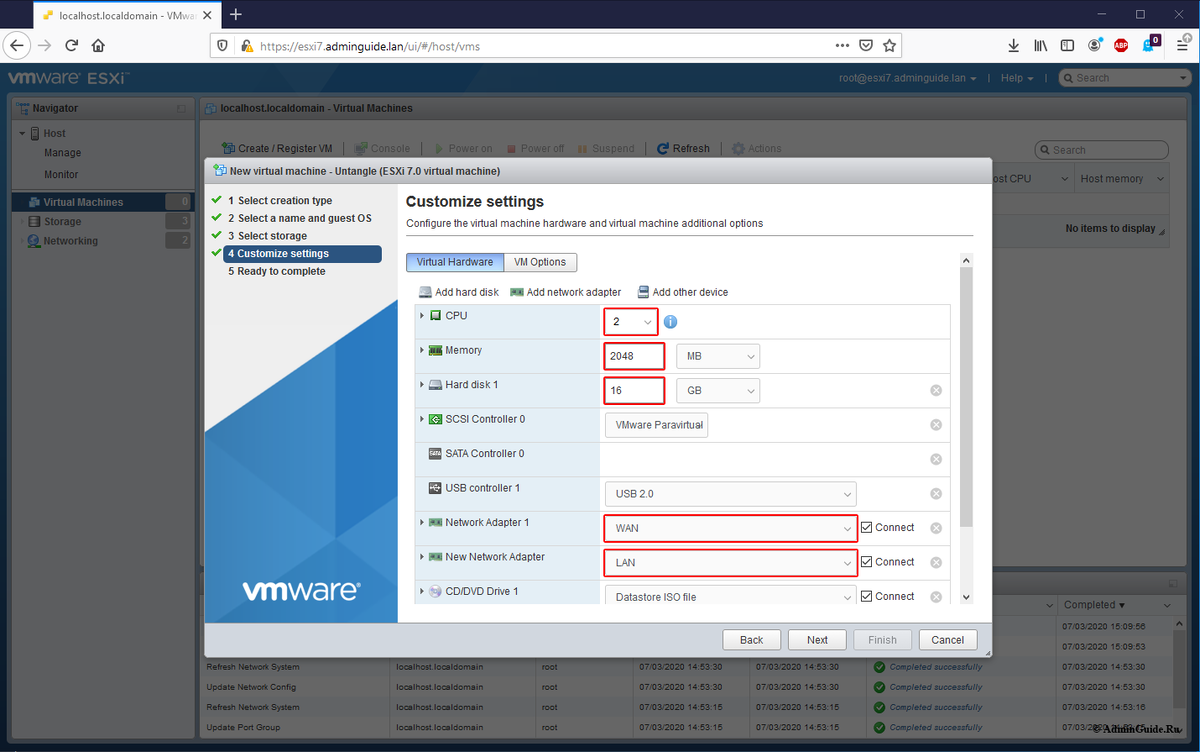Viewport: 1200px width, 752px height.
Task: Bookmark this page with the star icon
Action: pos(889,45)
